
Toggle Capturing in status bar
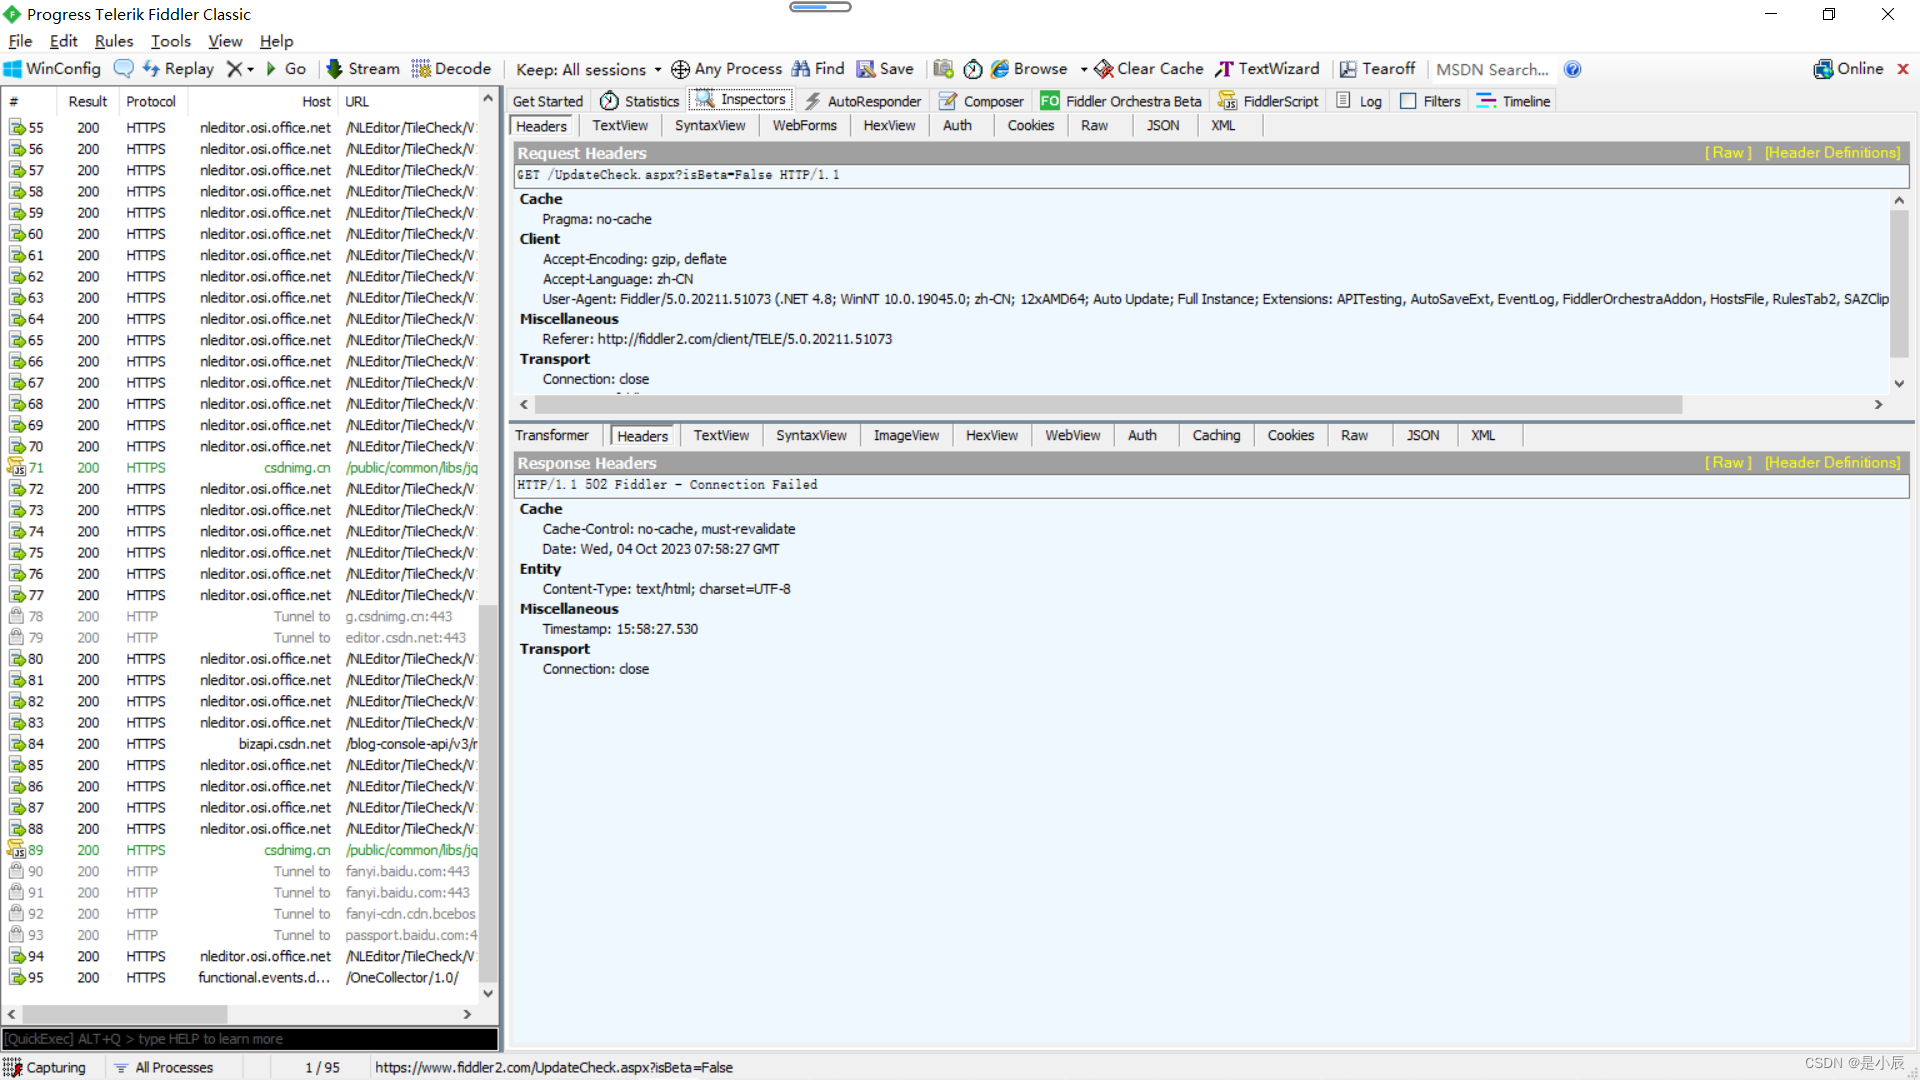pyautogui.click(x=45, y=1067)
